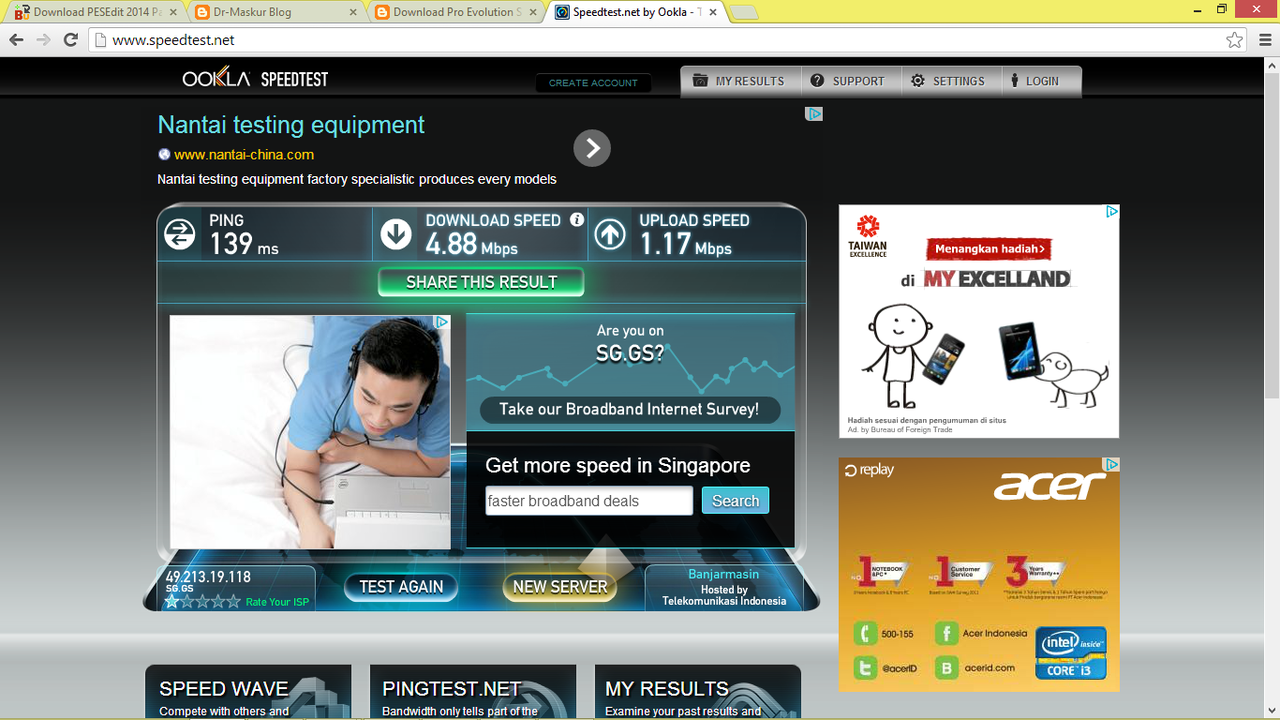Click the upload speed arrow icon

[610, 235]
